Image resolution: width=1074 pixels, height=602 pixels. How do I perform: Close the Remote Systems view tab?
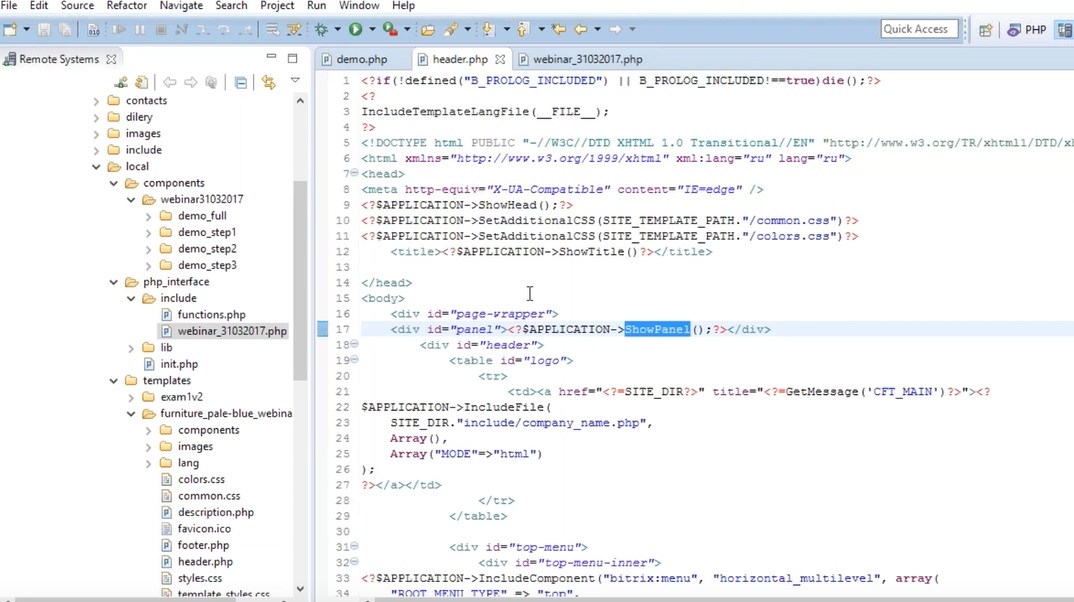point(111,60)
